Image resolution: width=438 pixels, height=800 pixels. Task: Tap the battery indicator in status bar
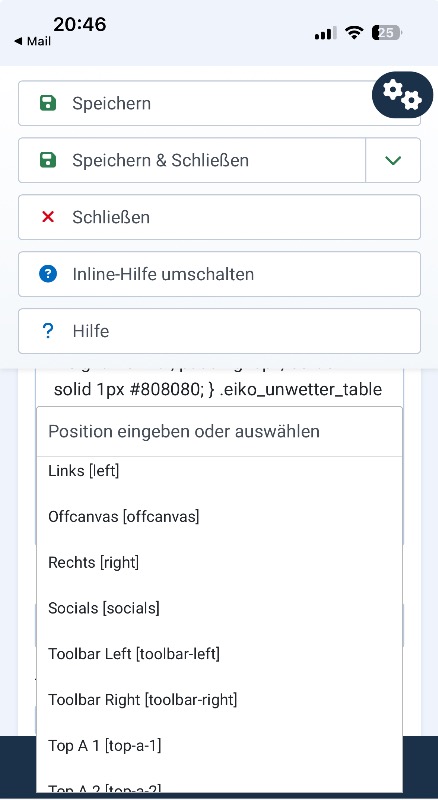tap(387, 33)
